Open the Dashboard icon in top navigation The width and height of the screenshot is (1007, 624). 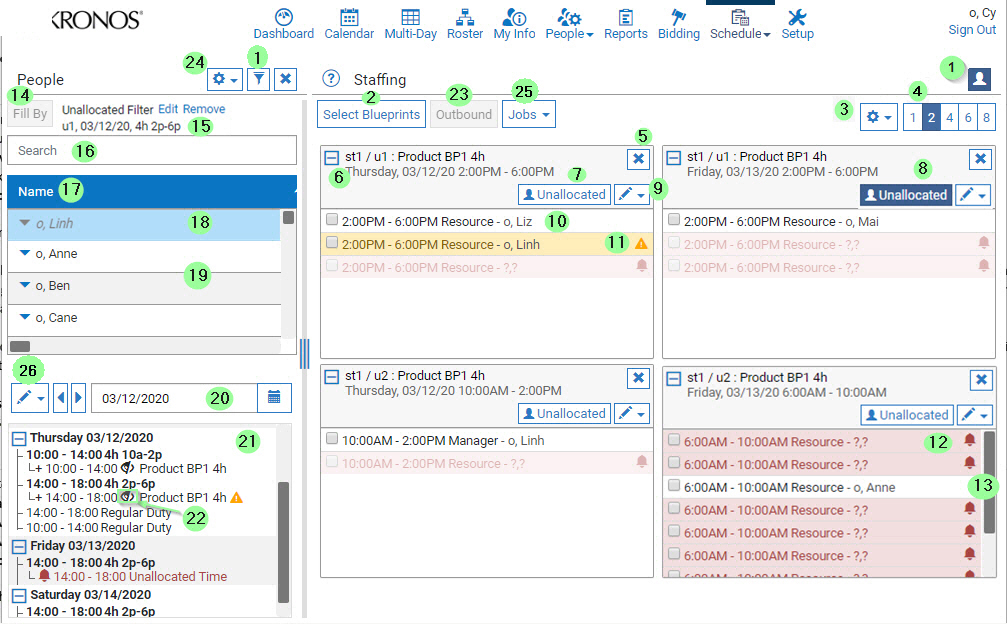click(283, 17)
